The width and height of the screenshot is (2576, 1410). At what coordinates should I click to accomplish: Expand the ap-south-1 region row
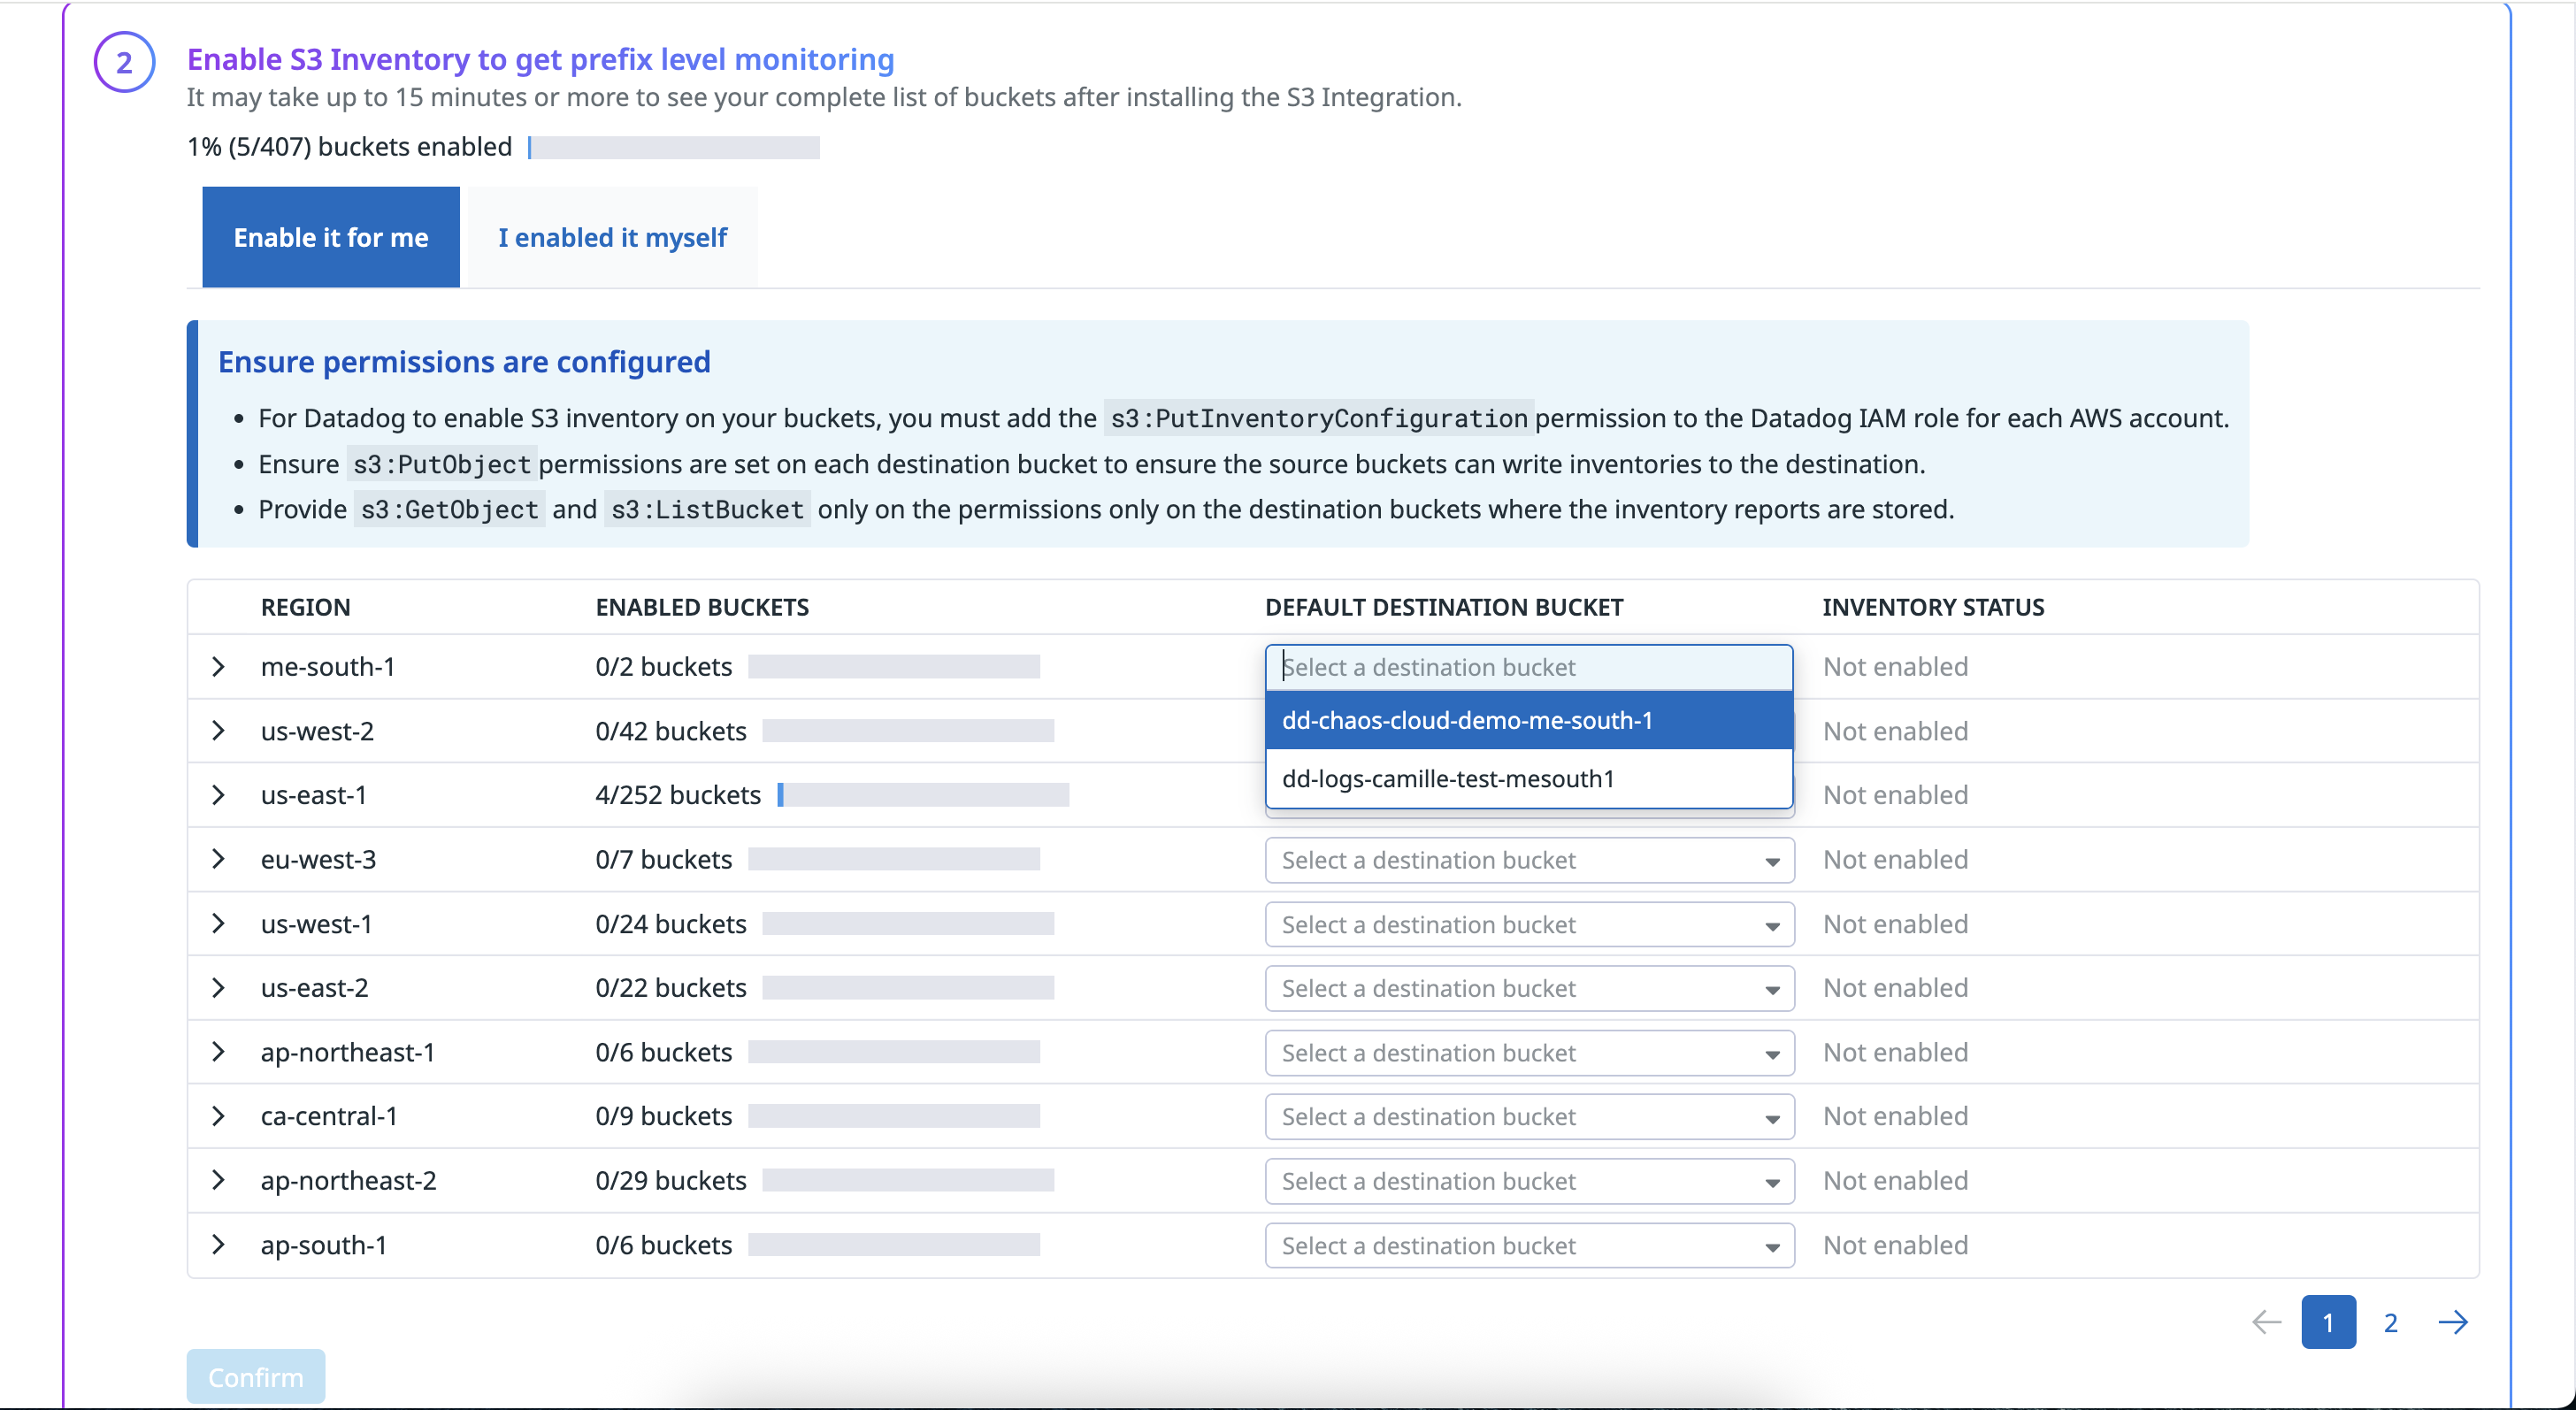click(218, 1245)
